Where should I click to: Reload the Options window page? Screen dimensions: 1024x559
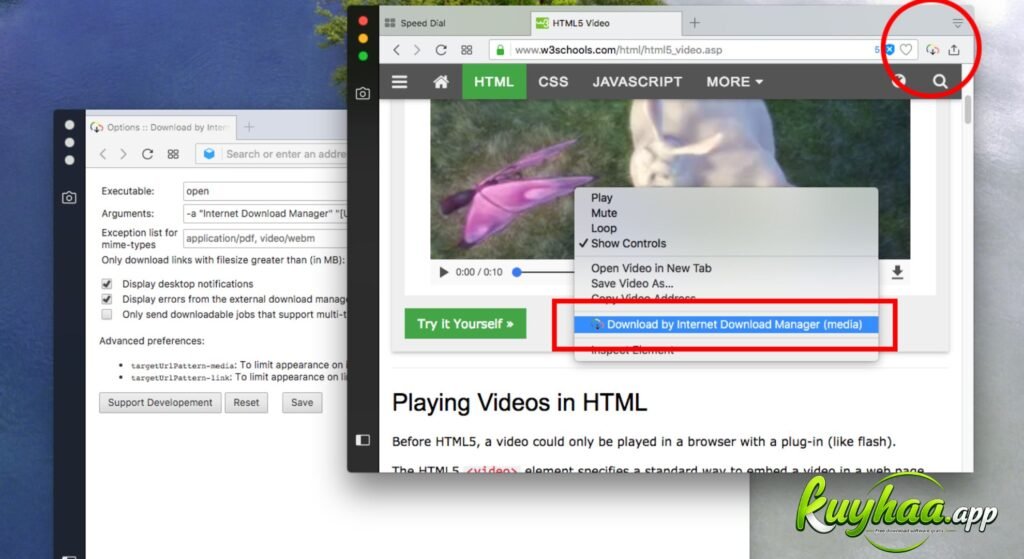pyautogui.click(x=148, y=154)
